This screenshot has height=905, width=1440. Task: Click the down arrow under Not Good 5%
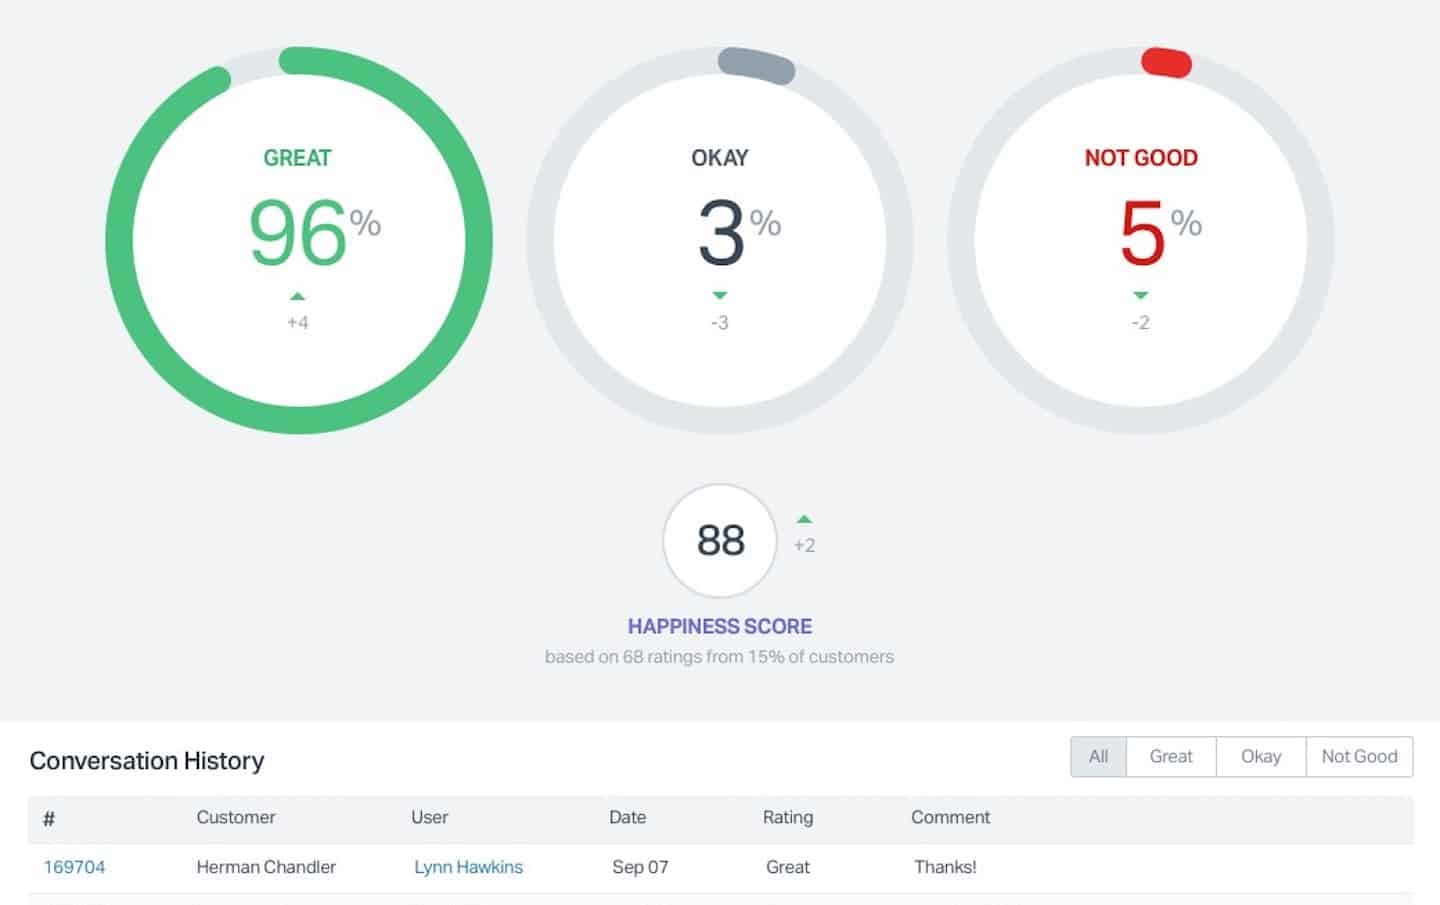pyautogui.click(x=1140, y=295)
